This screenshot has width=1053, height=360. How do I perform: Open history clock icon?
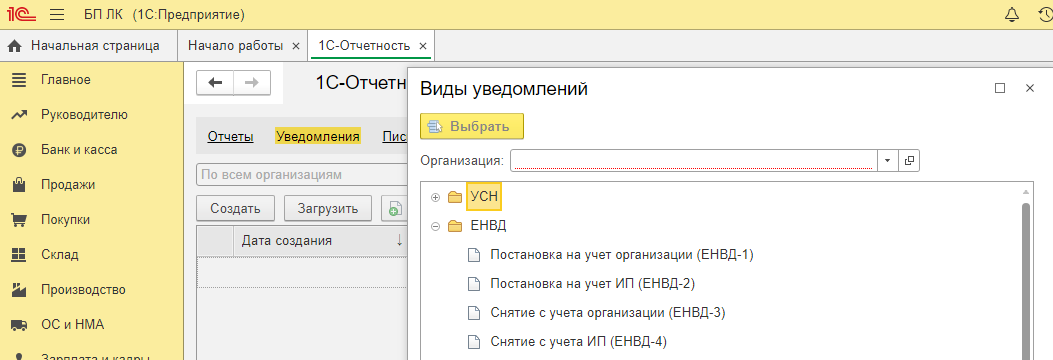click(x=1046, y=14)
